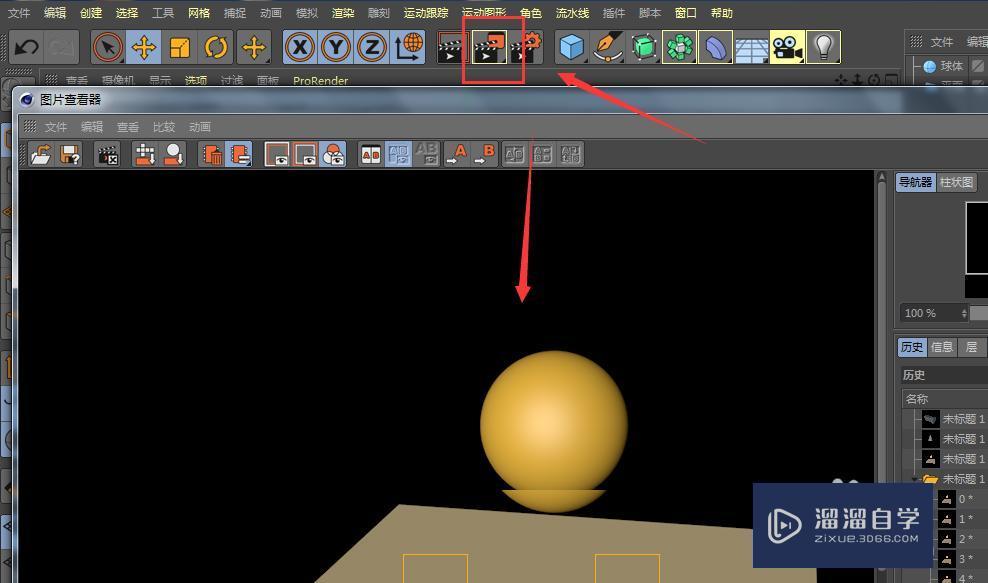Click the 比较 menu in Picture Viewer
This screenshot has height=583, width=988.
(x=164, y=127)
